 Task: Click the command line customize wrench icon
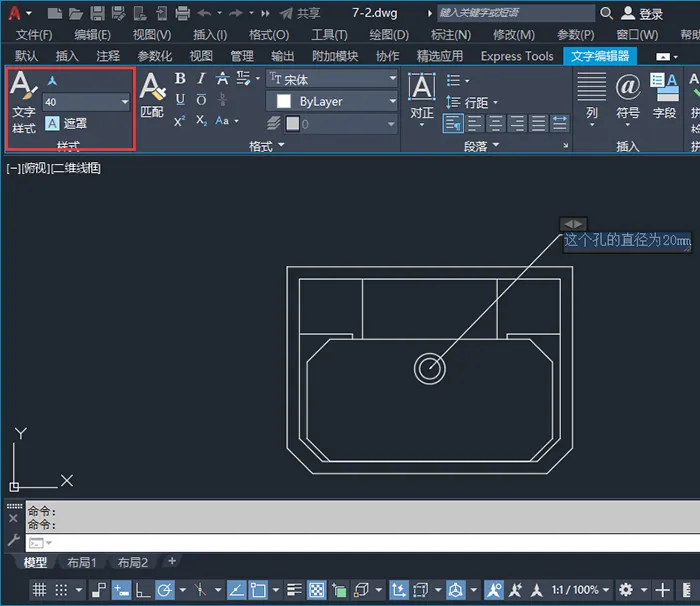coord(13,540)
